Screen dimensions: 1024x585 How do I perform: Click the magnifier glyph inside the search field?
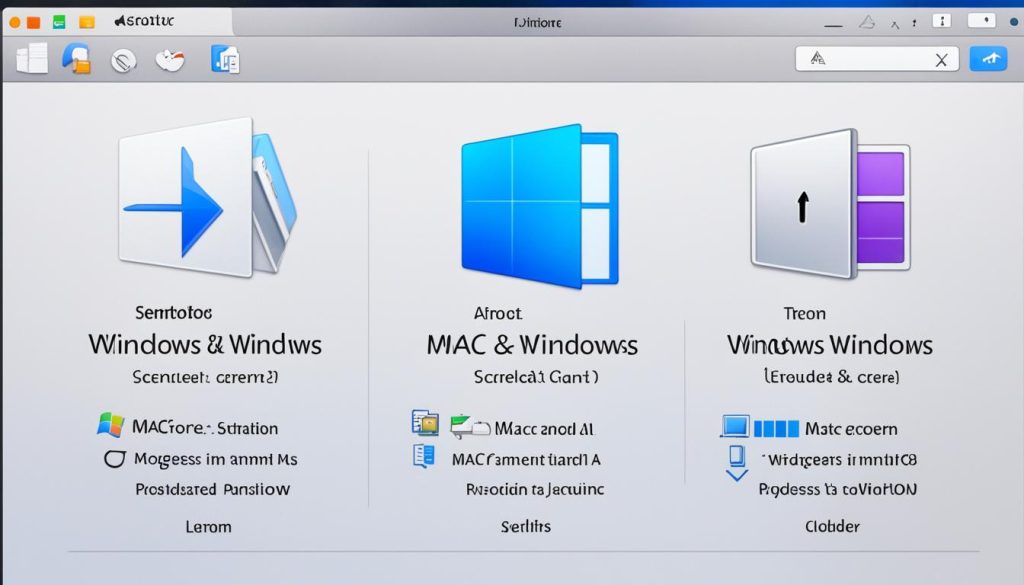tap(818, 59)
